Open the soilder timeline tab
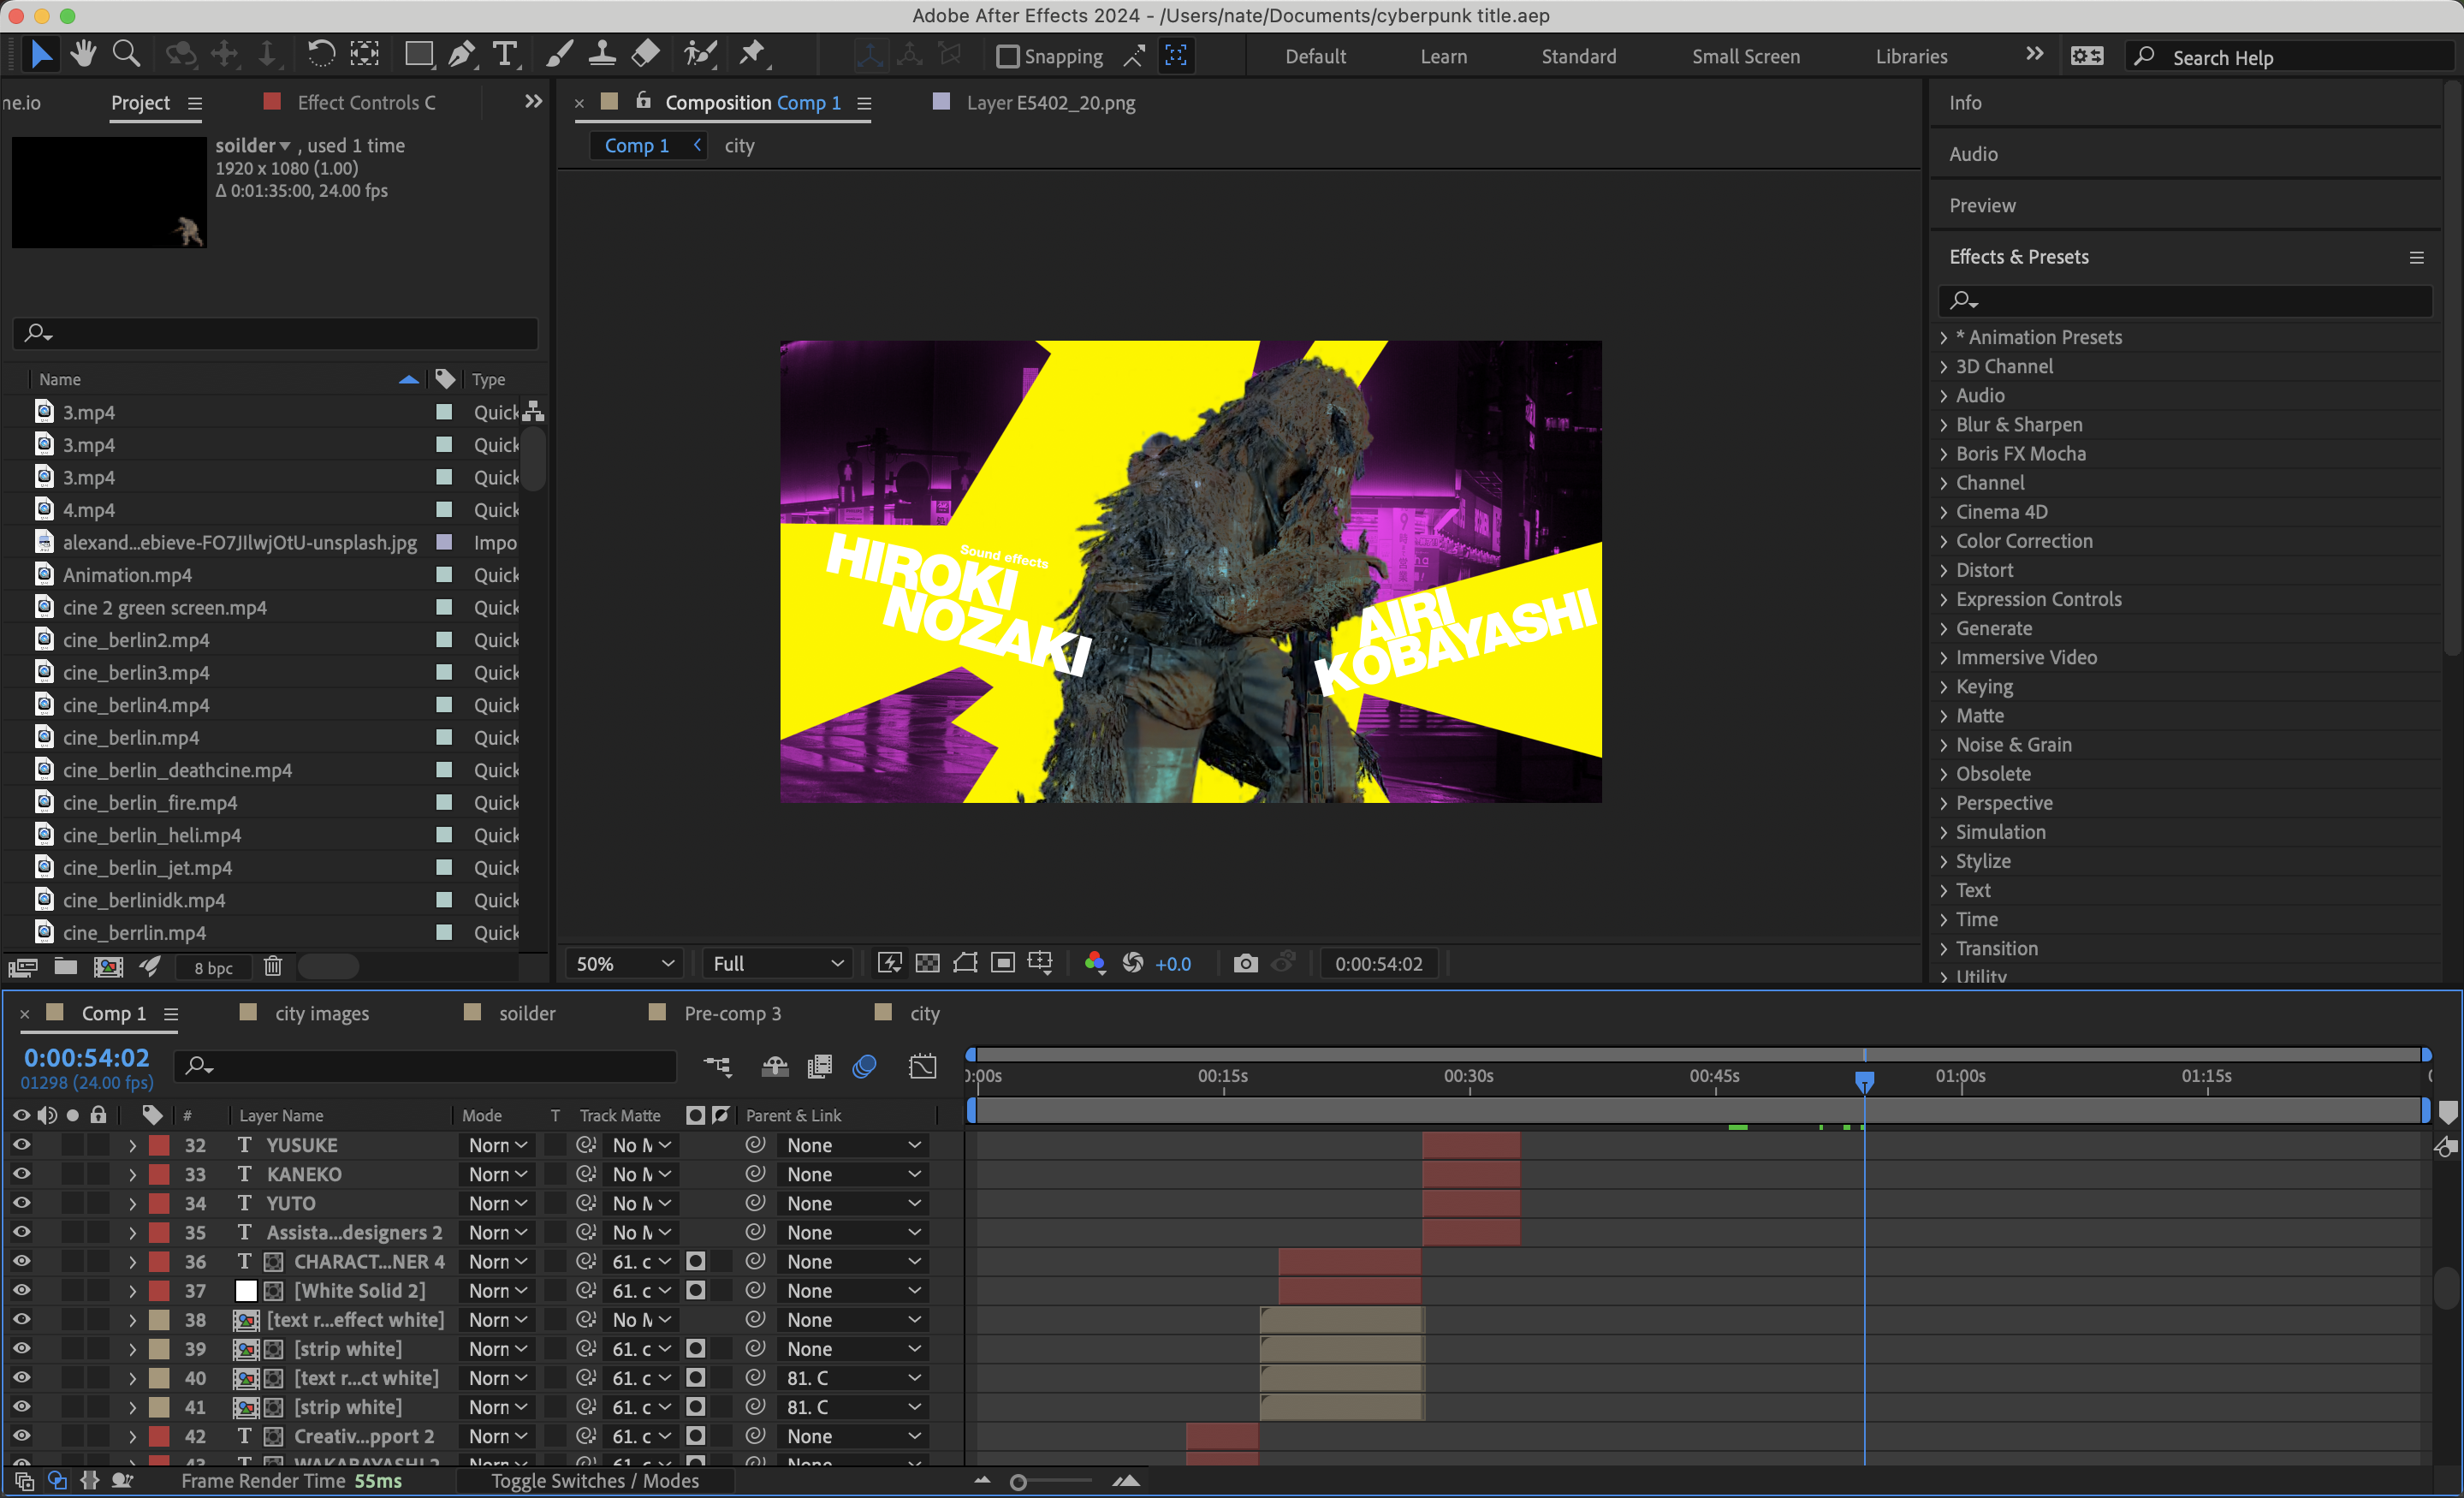2464x1498 pixels. tap(526, 1014)
